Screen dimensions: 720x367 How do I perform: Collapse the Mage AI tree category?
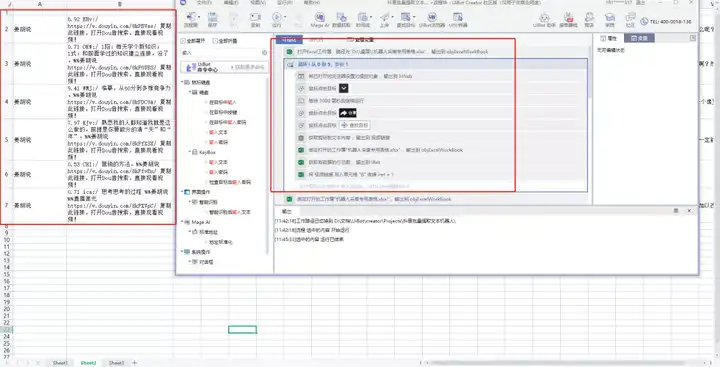pos(183,222)
